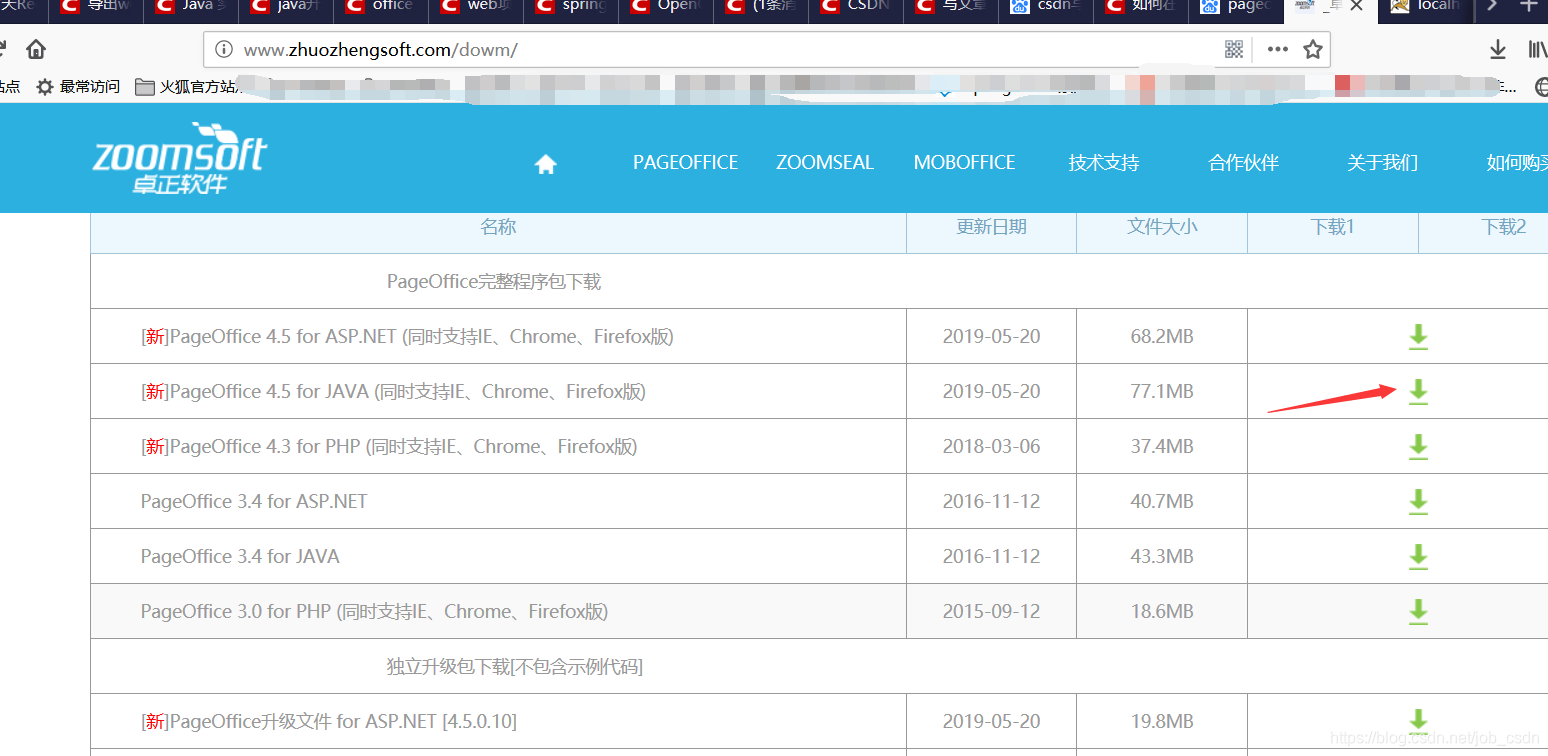
Task: Click PageOffice升级文件 for ASP.NET name
Action: (329, 721)
